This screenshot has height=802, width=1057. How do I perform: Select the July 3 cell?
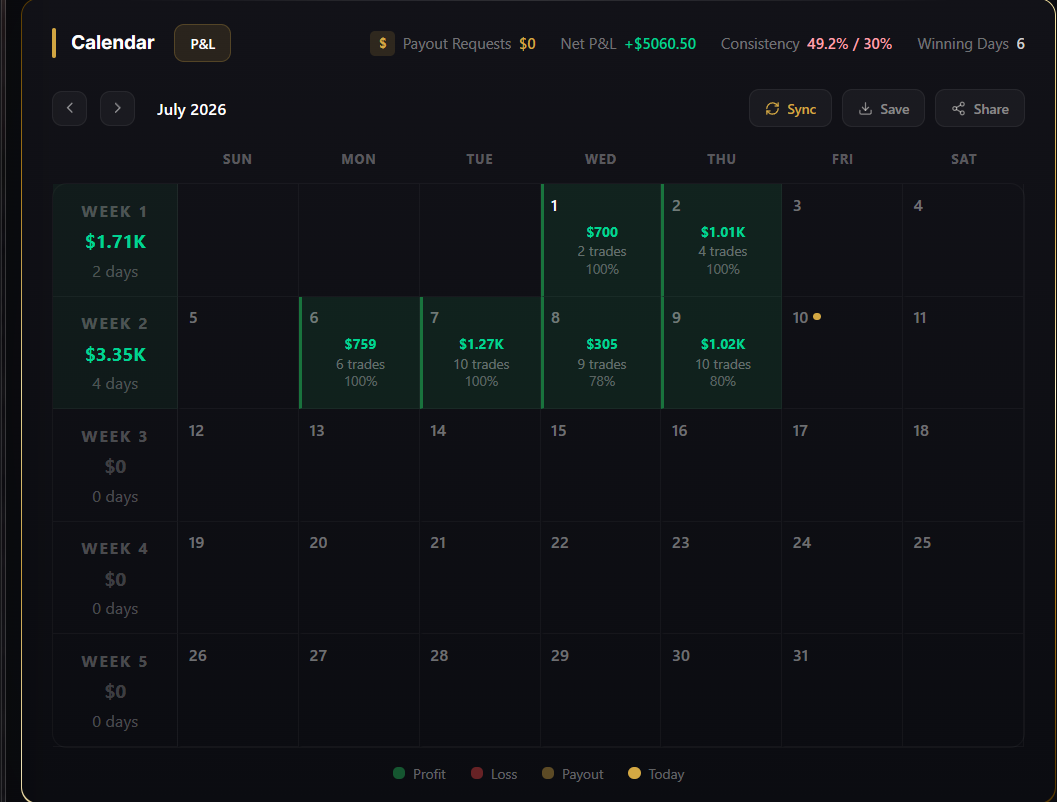[x=842, y=240]
